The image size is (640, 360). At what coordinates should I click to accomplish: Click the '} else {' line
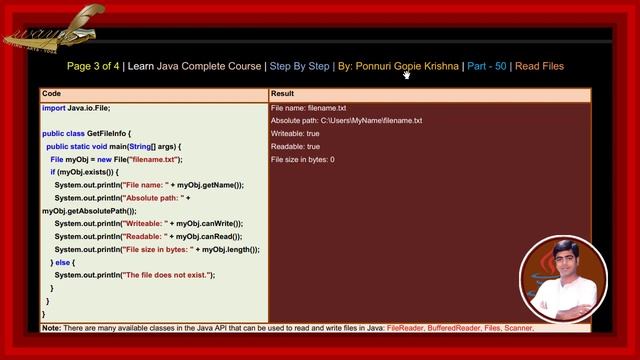pyautogui.click(x=62, y=262)
